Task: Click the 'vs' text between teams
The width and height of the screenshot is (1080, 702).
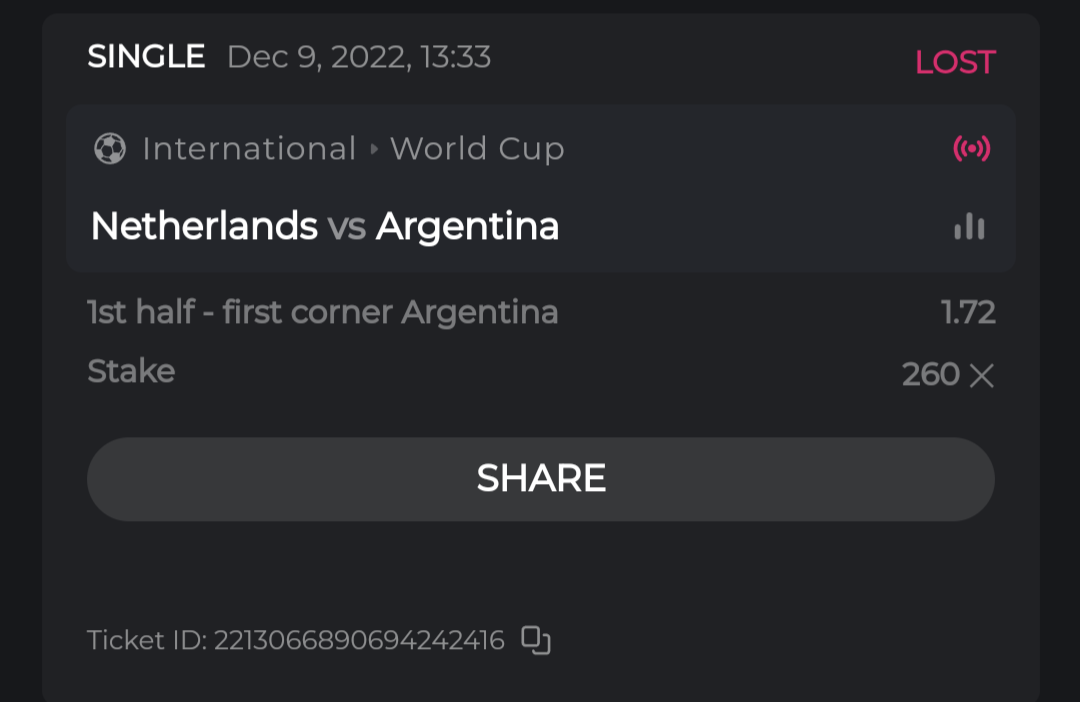Action: coord(346,228)
